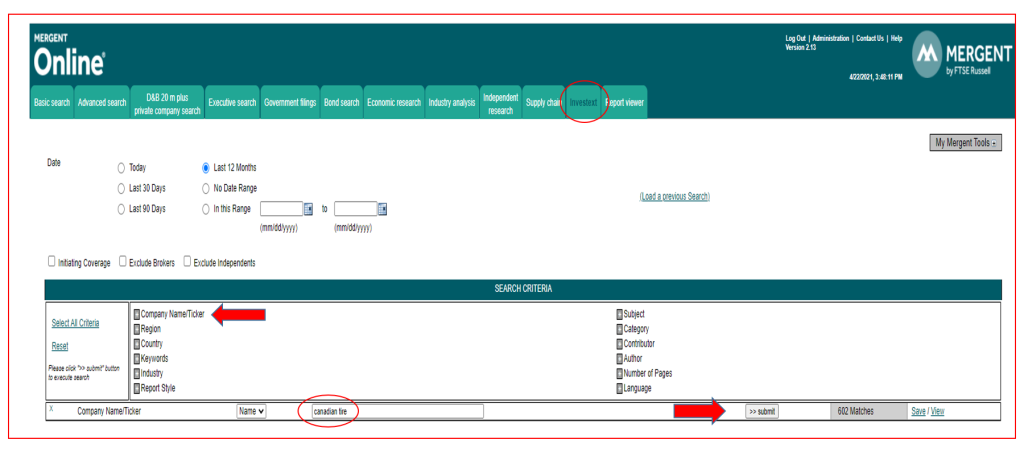The height and width of the screenshot is (452, 1024).
Task: Click the Mergent Online logo
Action: pos(69,56)
